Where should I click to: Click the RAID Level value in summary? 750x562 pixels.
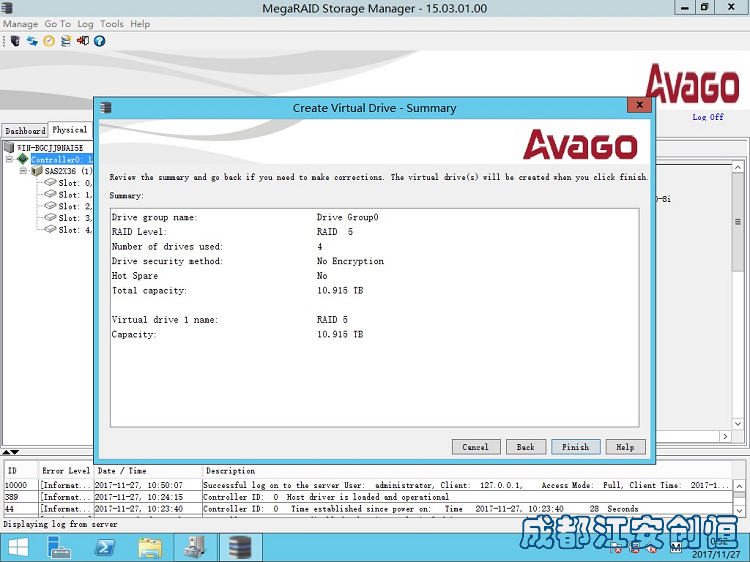tap(334, 232)
